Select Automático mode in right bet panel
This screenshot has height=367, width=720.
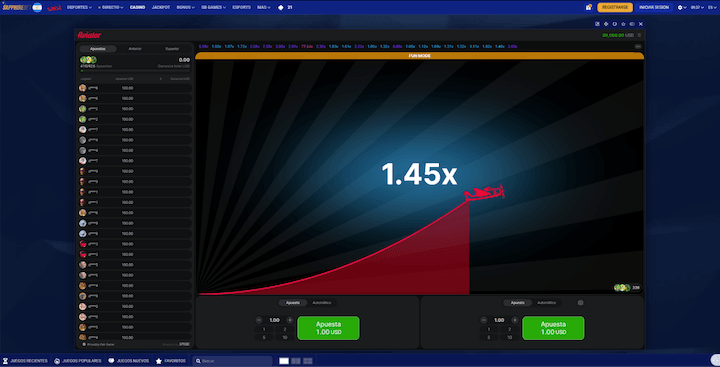pos(546,303)
